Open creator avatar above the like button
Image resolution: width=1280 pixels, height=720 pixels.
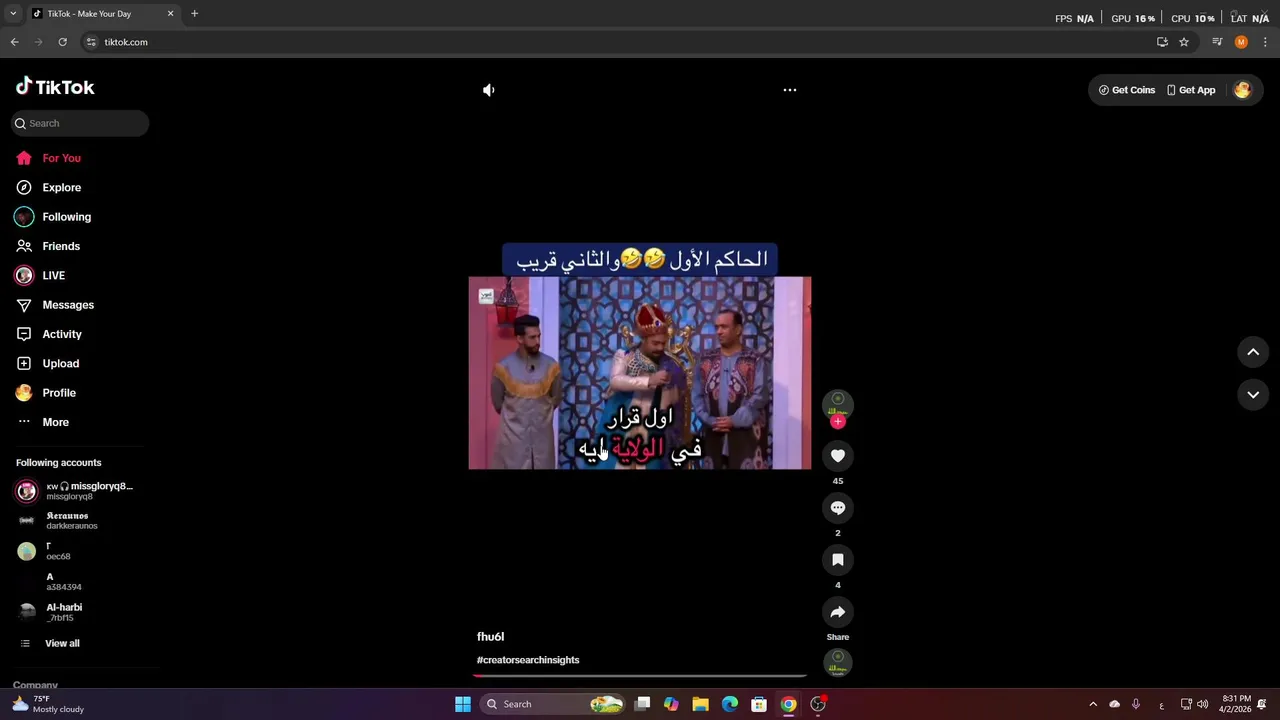coord(838,403)
